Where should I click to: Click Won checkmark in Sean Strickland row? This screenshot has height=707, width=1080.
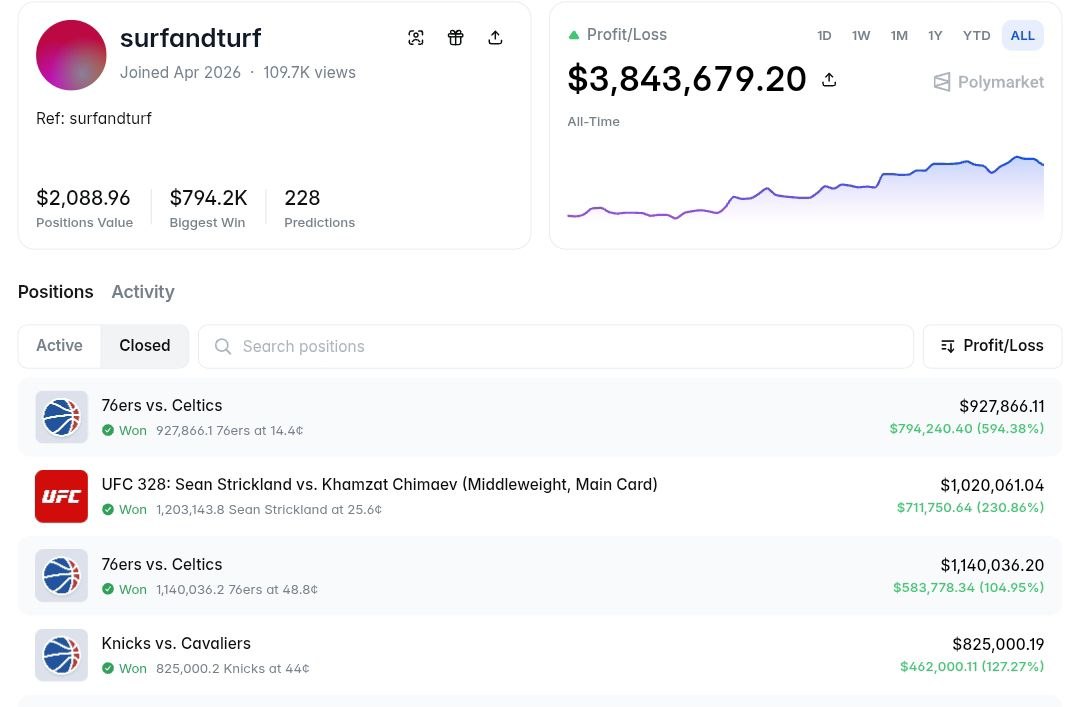[x=107, y=510]
